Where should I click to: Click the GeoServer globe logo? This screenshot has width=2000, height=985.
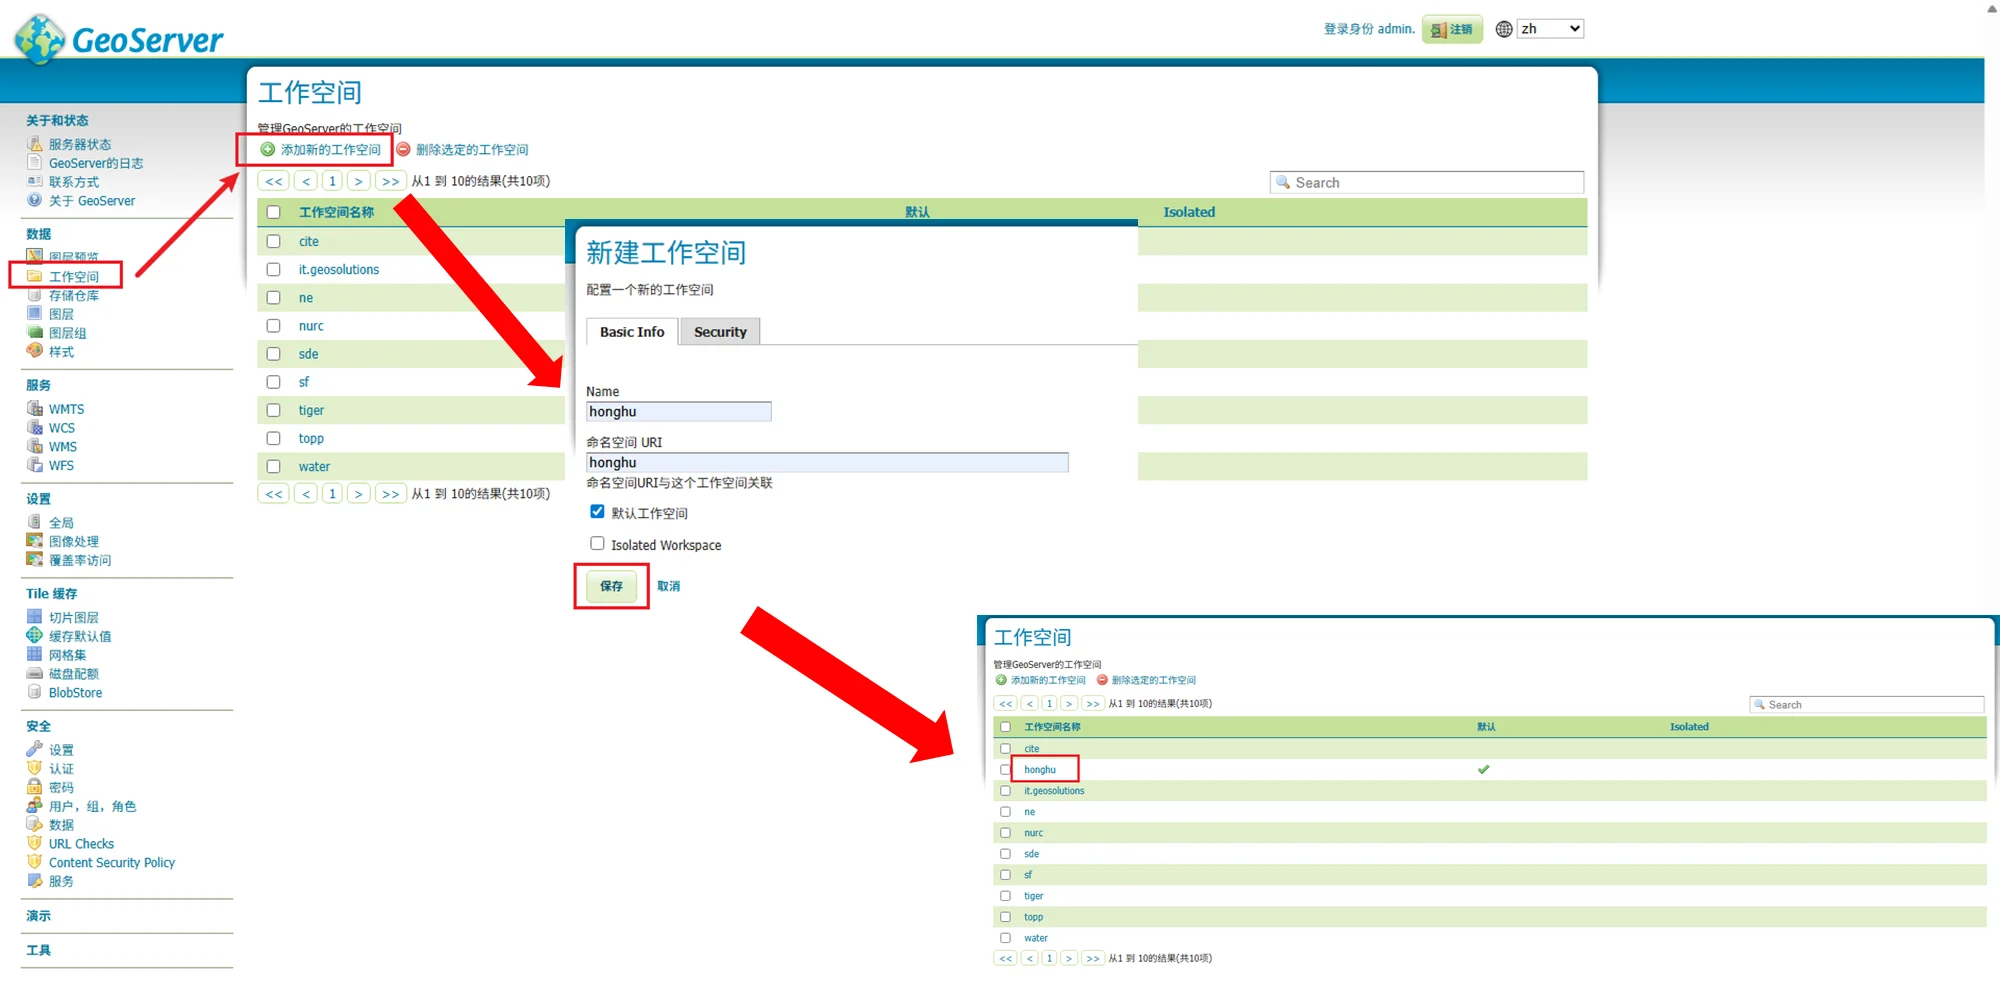tap(40, 39)
